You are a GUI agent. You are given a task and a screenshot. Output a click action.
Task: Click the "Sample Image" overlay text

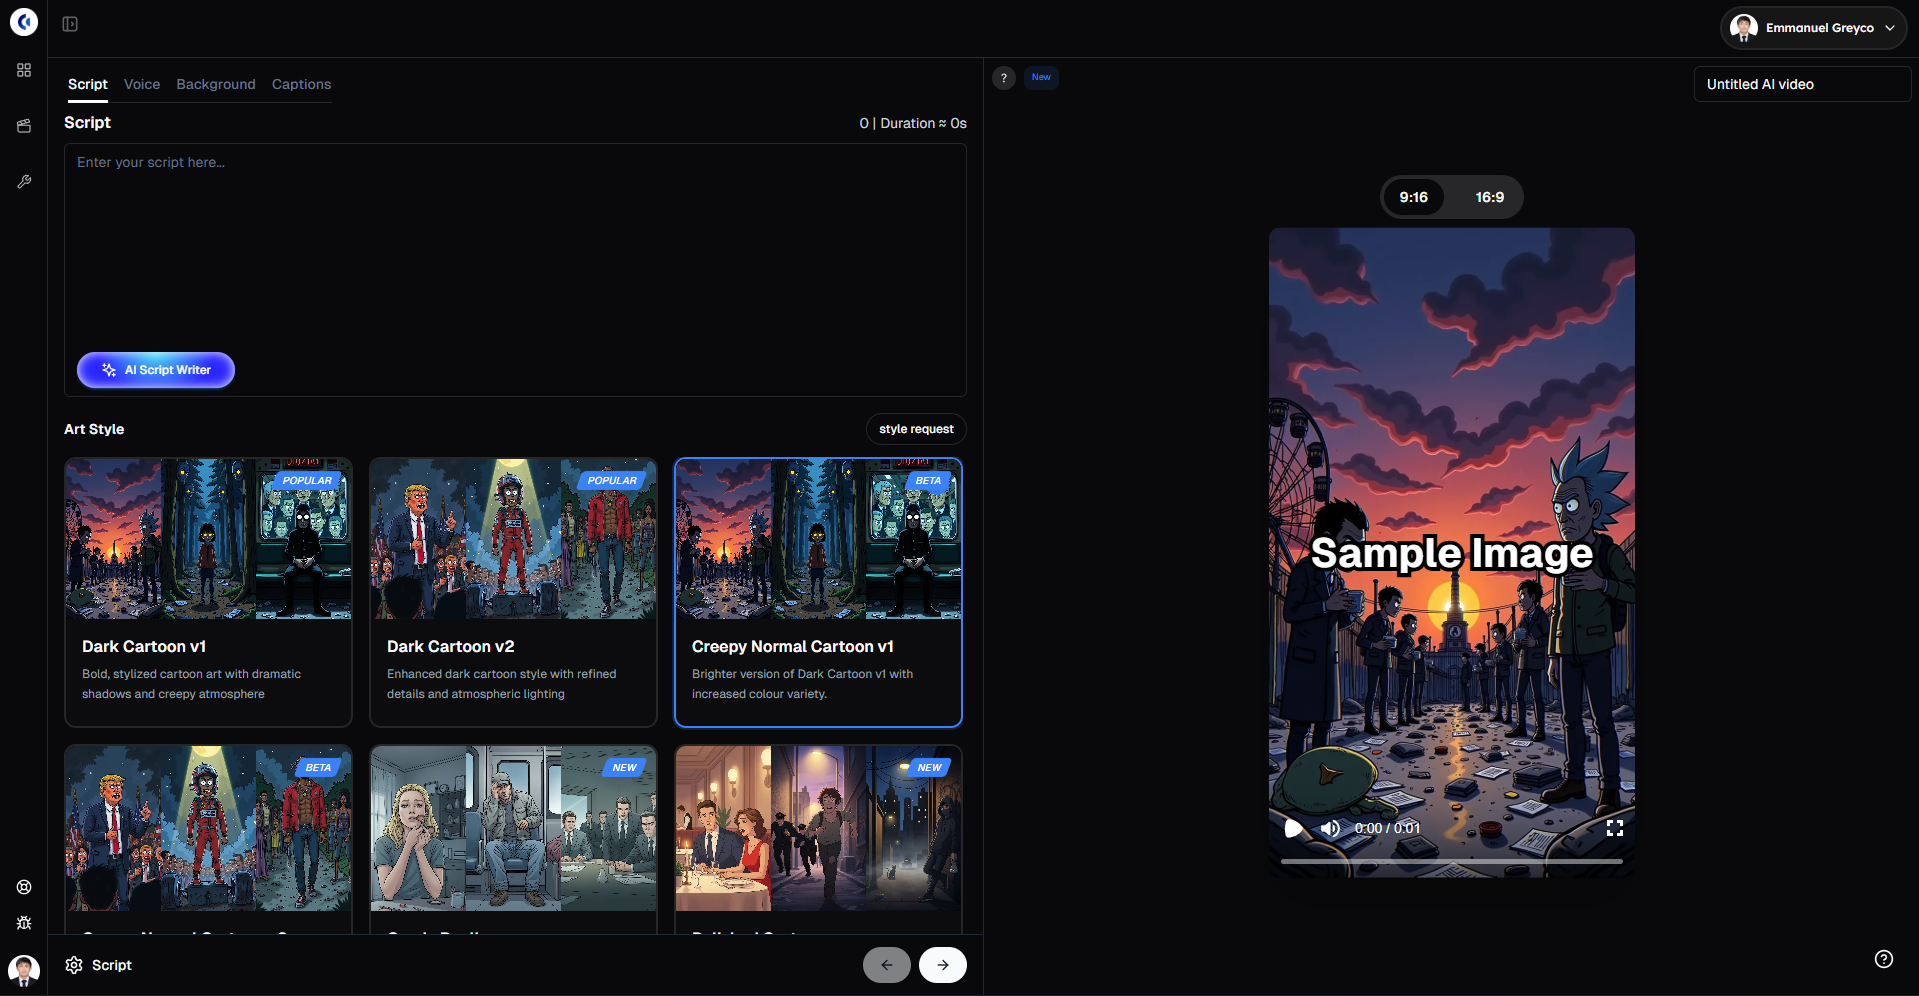(x=1452, y=553)
